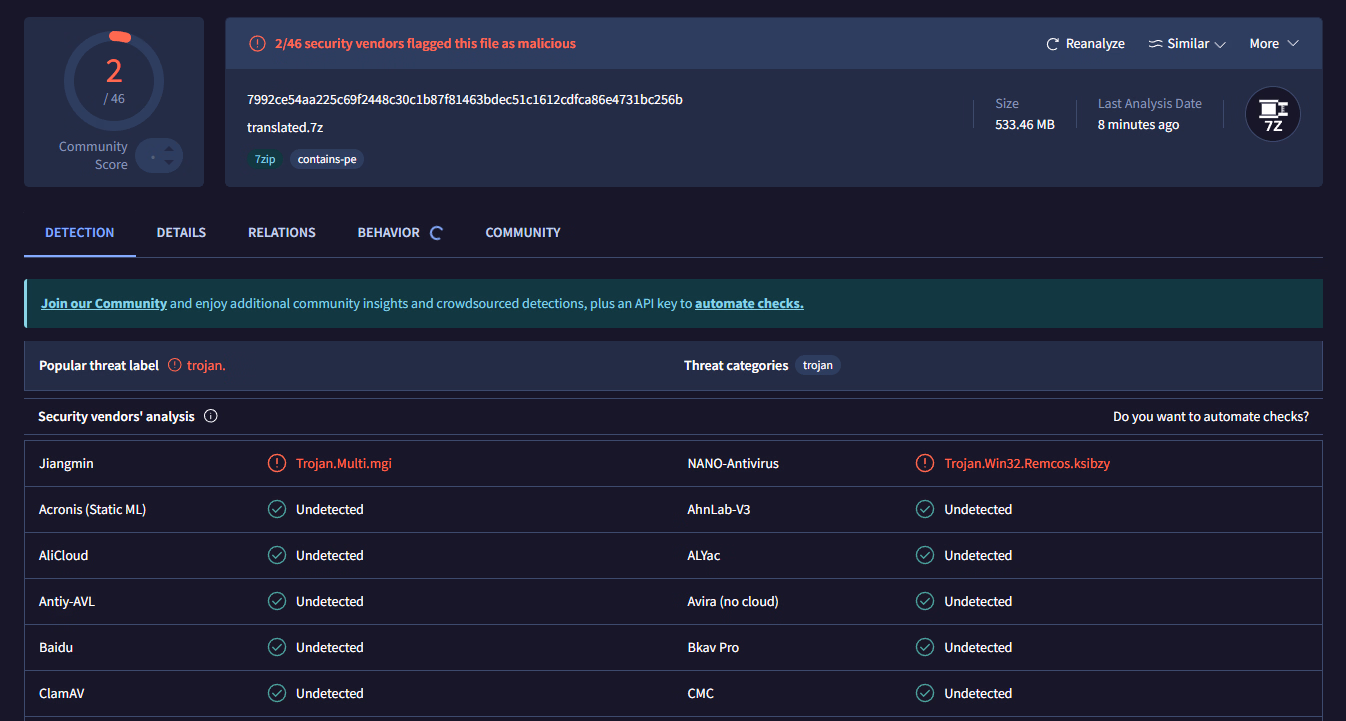
Task: Click the alert icon next to Popular threat label
Action: tap(175, 365)
